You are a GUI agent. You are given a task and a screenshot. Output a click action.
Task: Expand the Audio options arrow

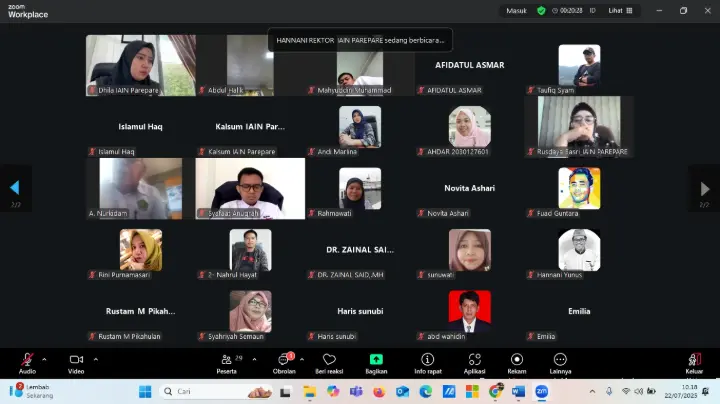pos(46,357)
